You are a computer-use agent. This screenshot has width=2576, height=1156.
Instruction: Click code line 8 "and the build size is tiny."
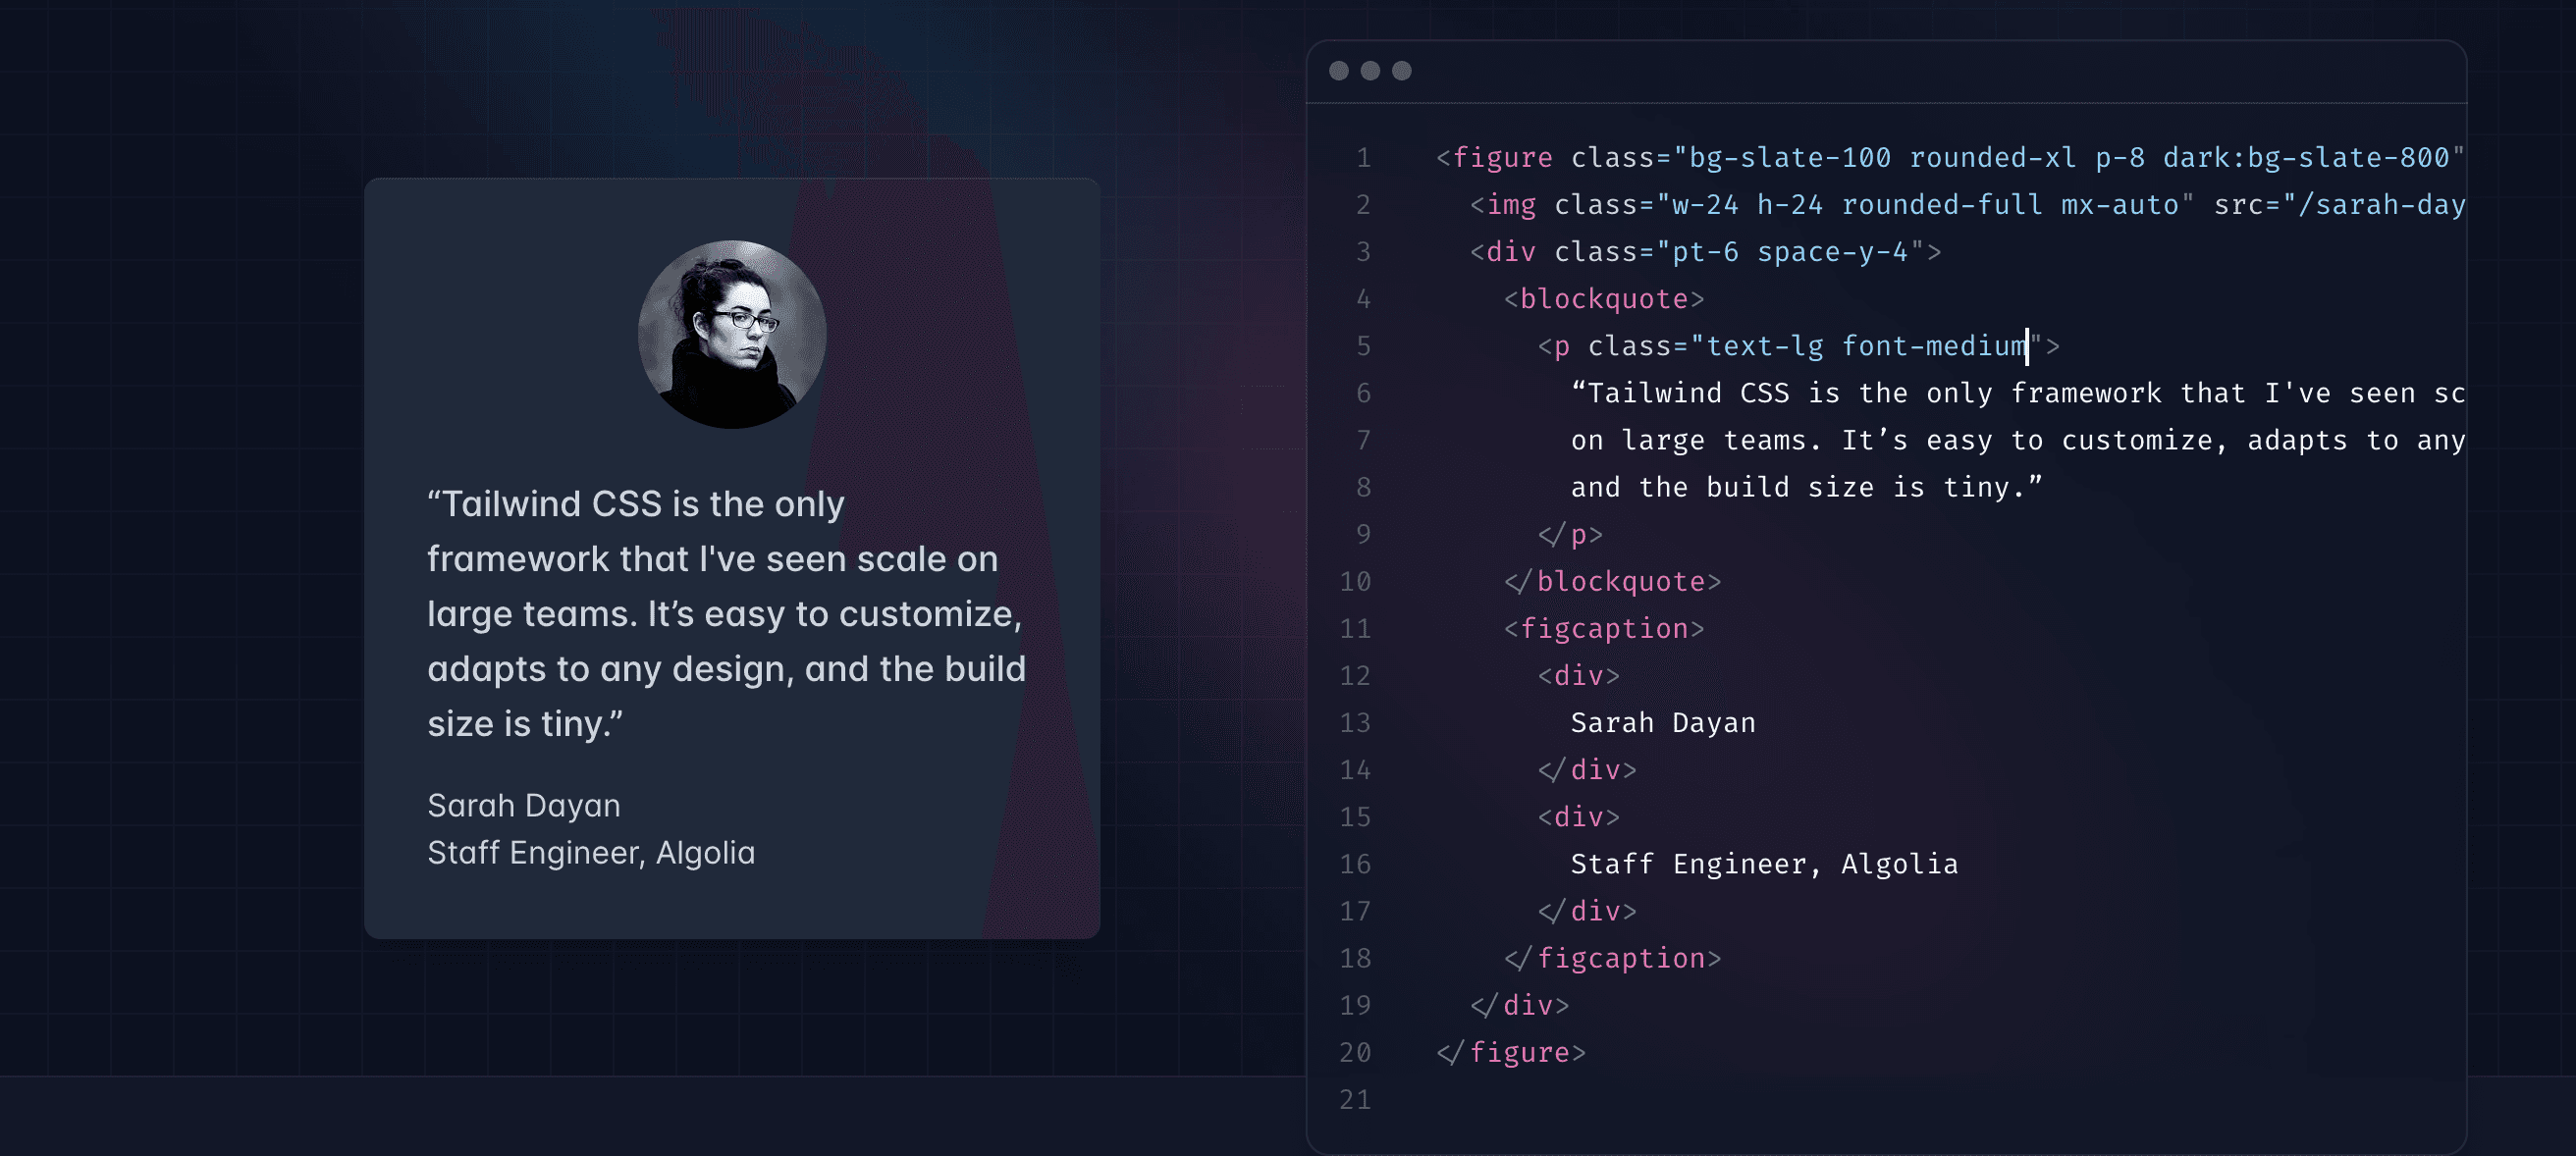tap(1807, 487)
